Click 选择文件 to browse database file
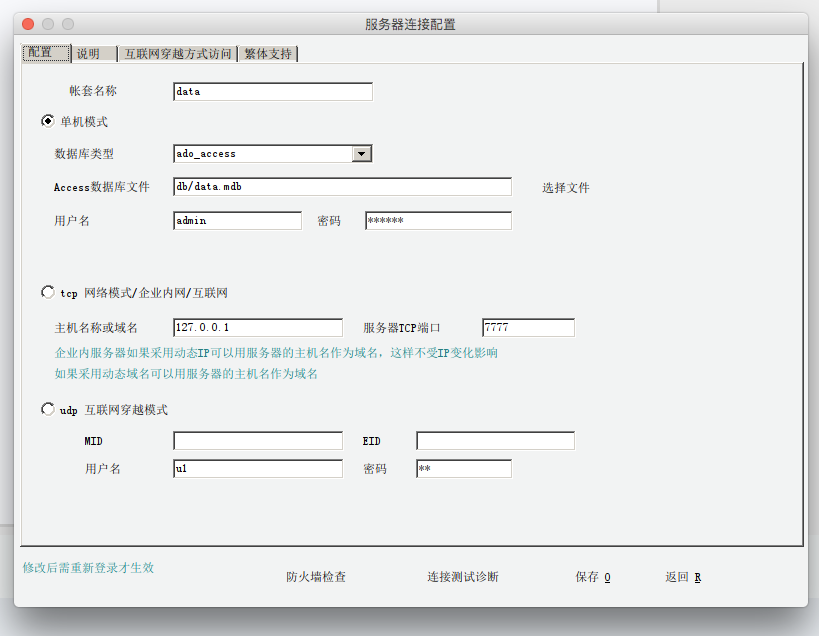 565,187
